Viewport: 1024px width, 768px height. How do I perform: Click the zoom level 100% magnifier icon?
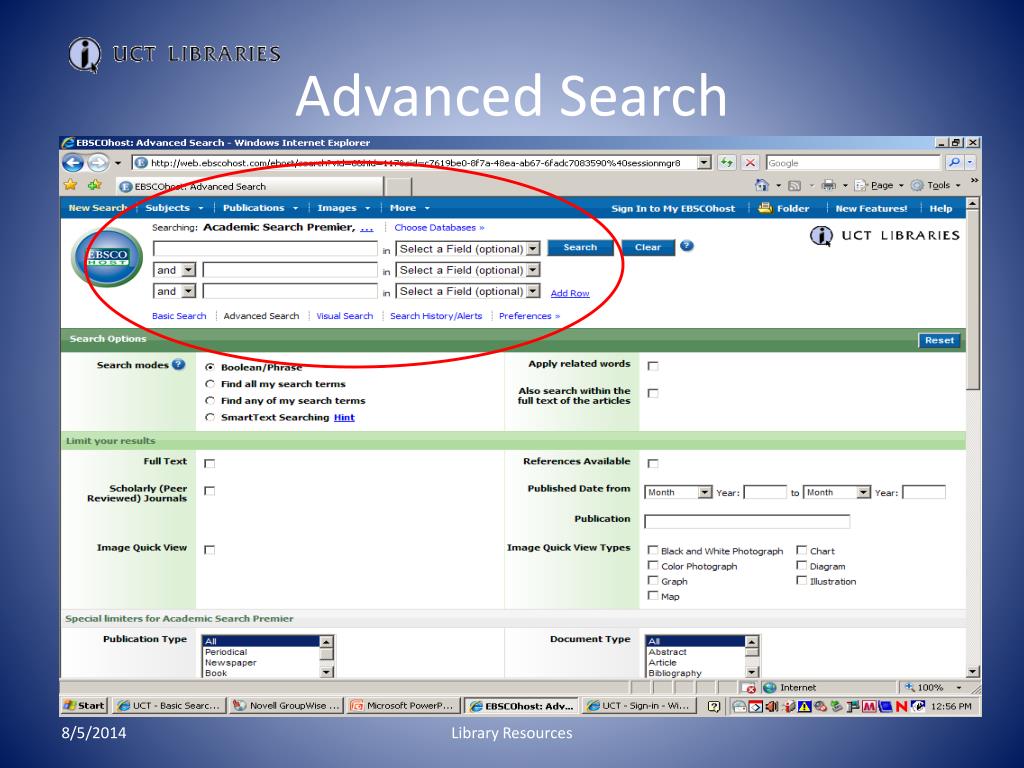click(x=909, y=687)
